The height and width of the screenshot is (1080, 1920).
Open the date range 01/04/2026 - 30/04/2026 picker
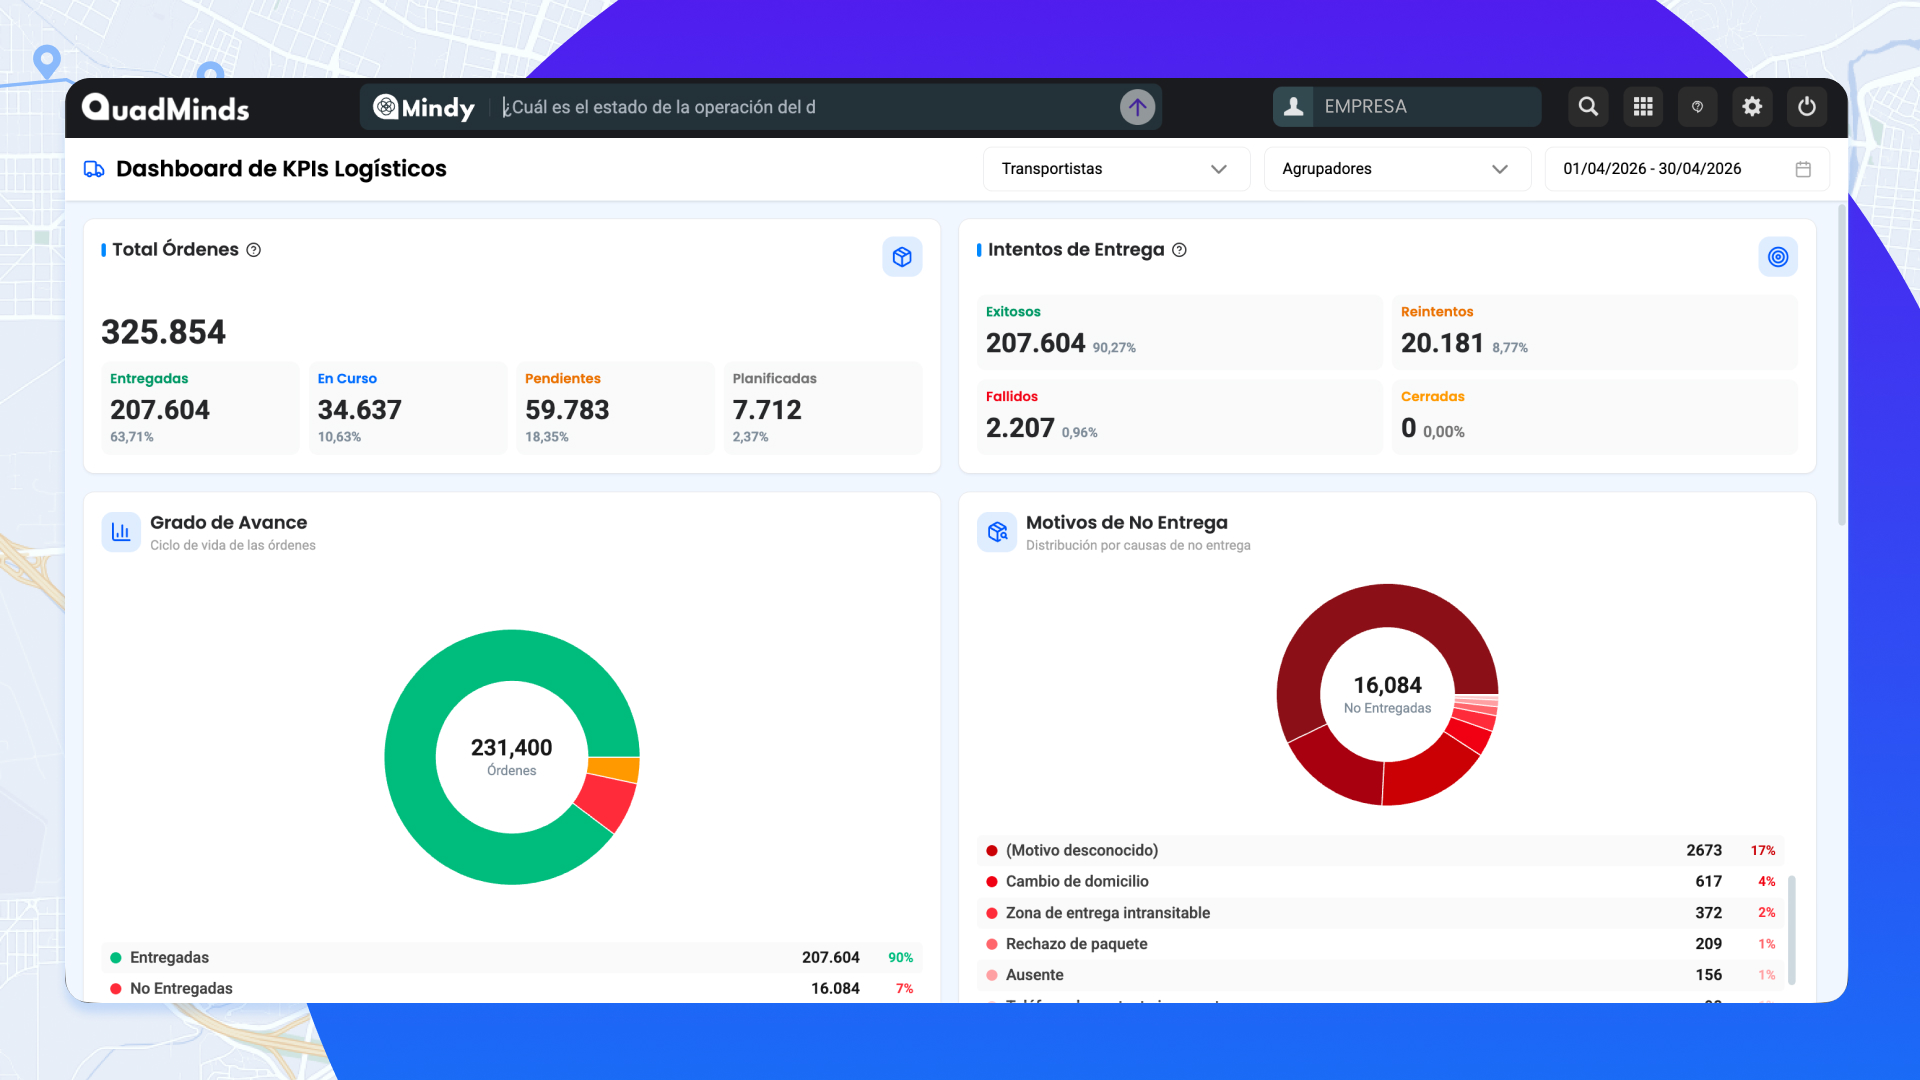[x=1687, y=169]
